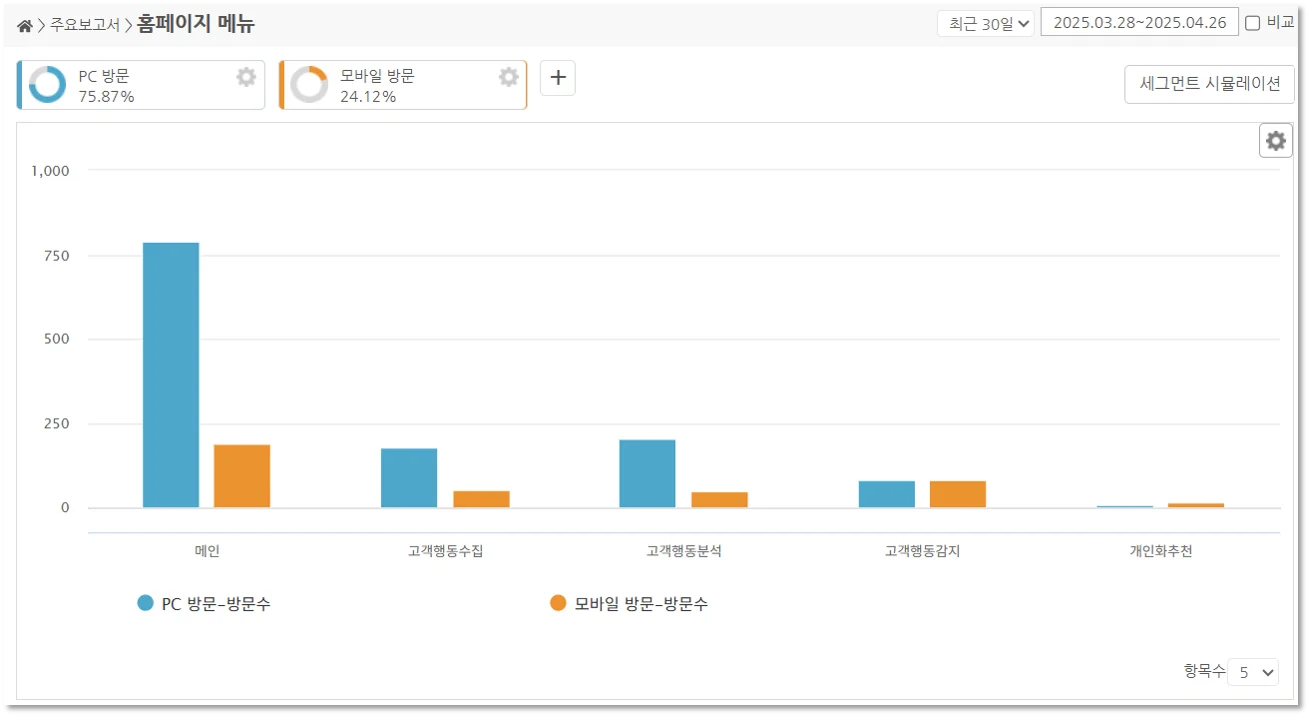Expand the 최근 30일 selector chevron

pos(1023,21)
